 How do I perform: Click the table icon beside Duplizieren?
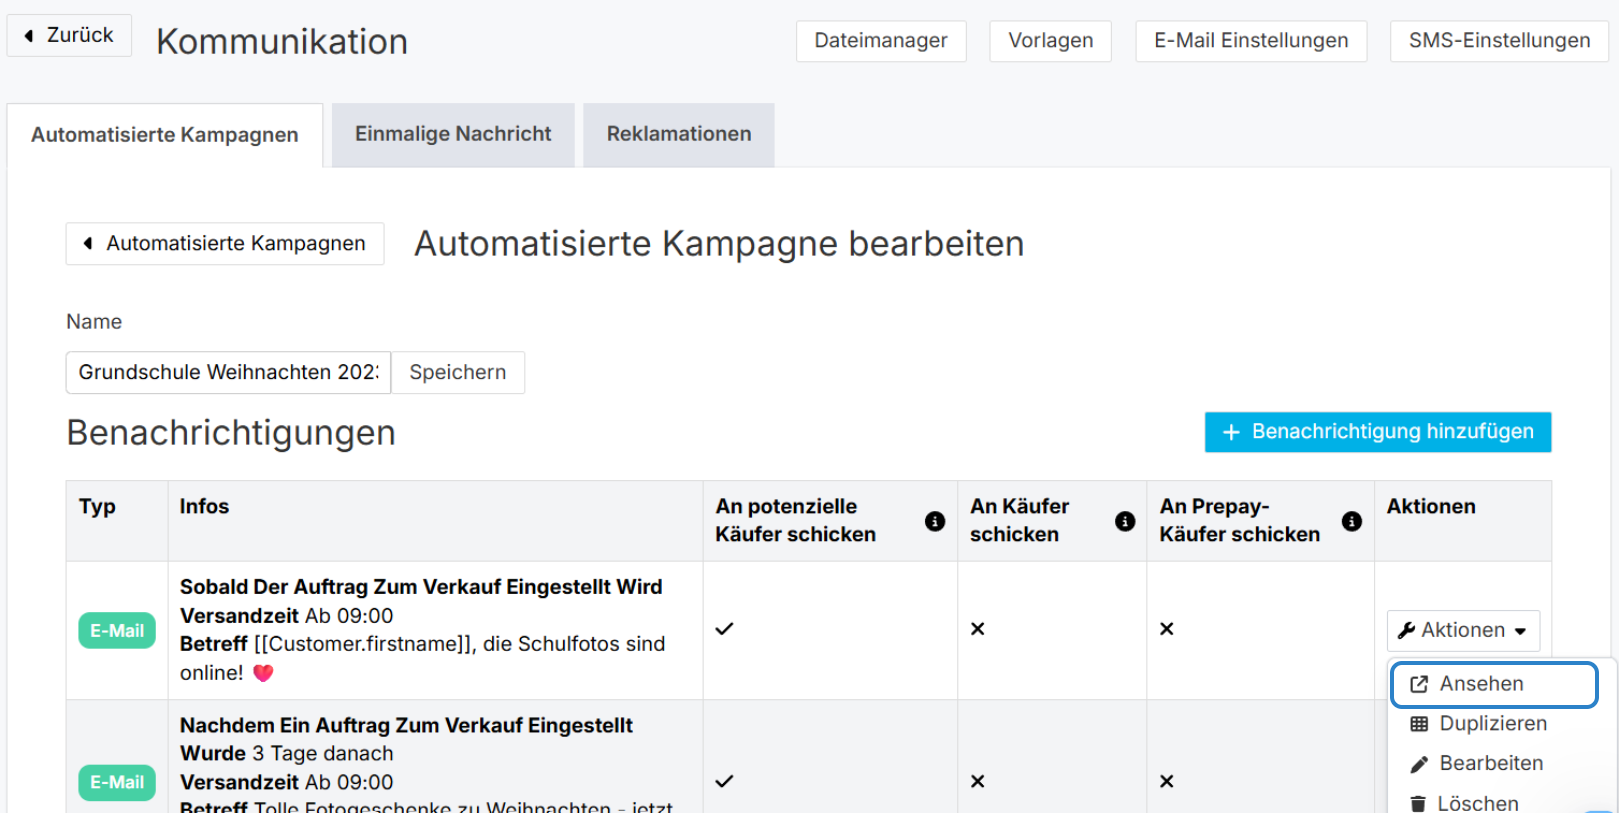(1419, 724)
